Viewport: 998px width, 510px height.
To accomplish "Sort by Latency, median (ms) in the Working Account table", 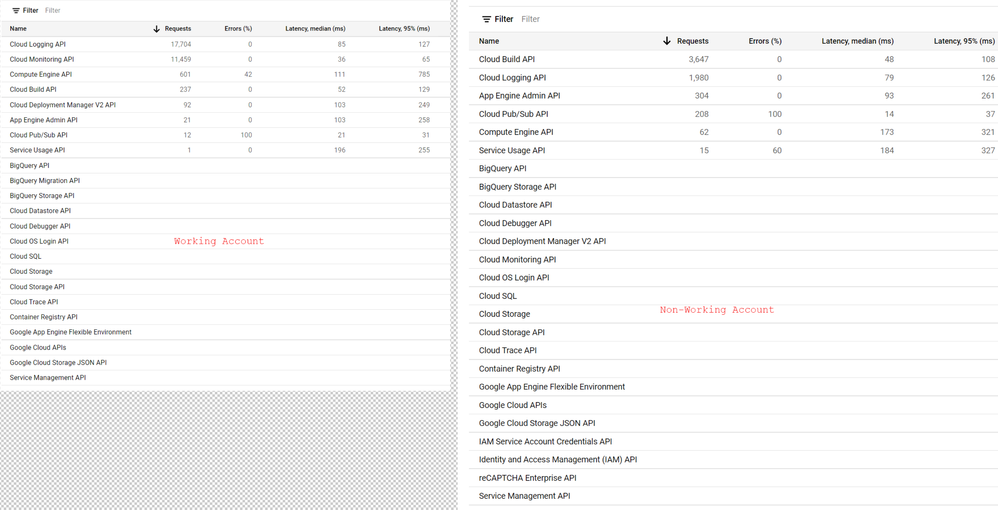I will click(x=315, y=29).
